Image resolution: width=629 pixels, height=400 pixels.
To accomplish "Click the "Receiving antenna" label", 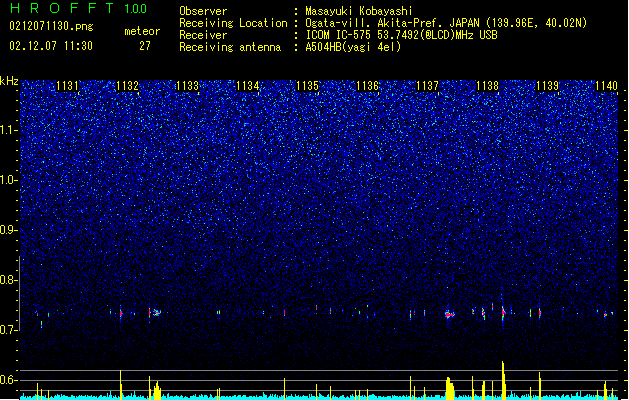I will click(x=230, y=47).
